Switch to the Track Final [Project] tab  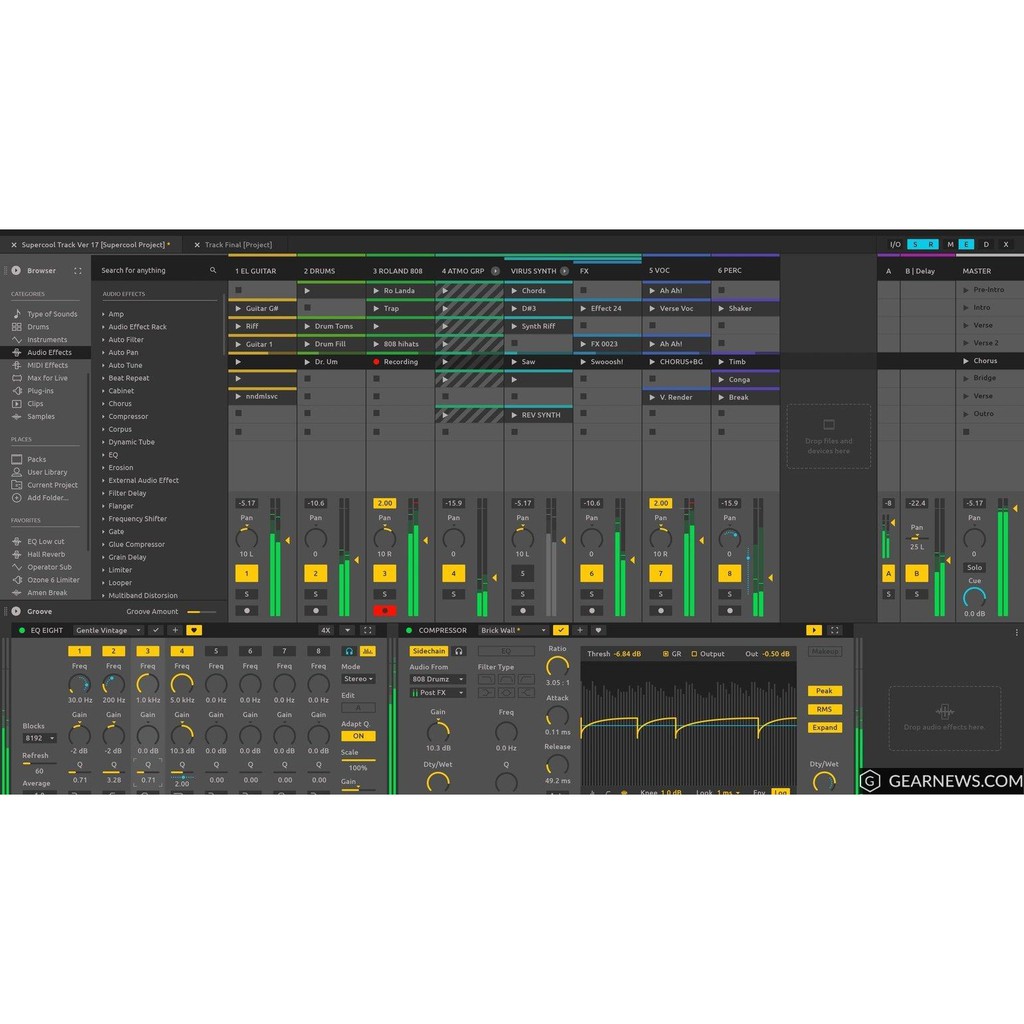click(238, 245)
